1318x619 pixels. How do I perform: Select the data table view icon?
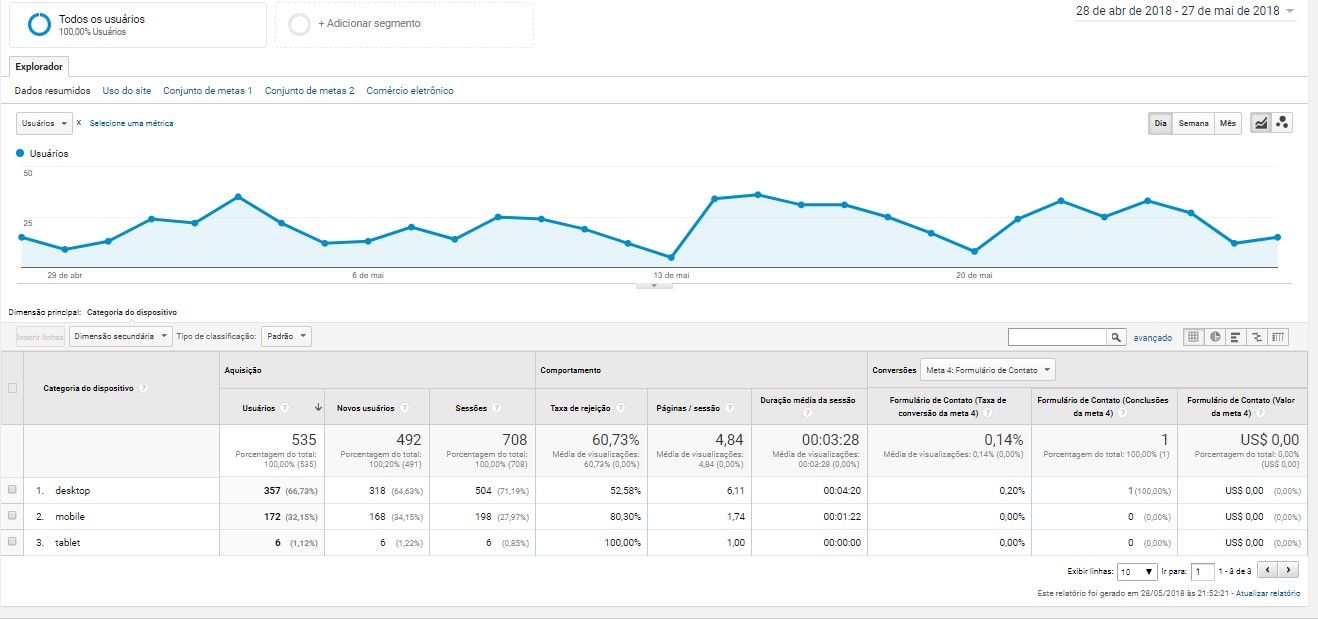point(1193,337)
